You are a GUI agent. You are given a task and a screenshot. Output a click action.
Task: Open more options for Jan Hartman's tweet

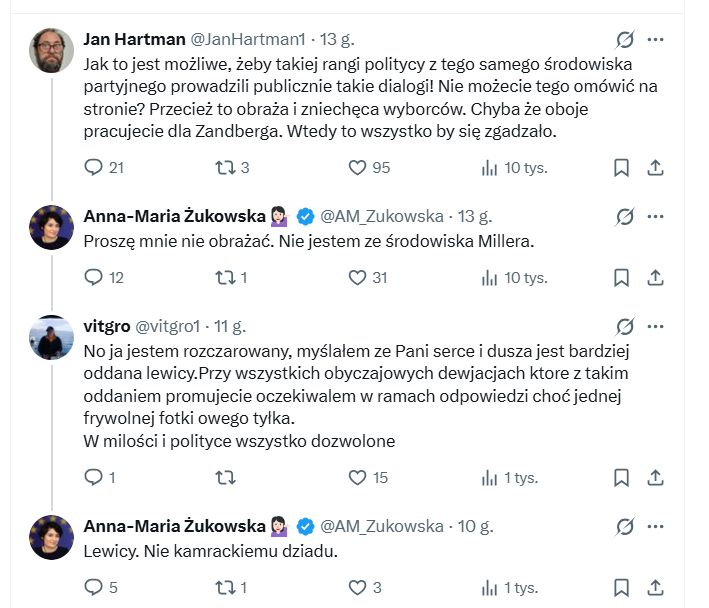click(x=656, y=40)
